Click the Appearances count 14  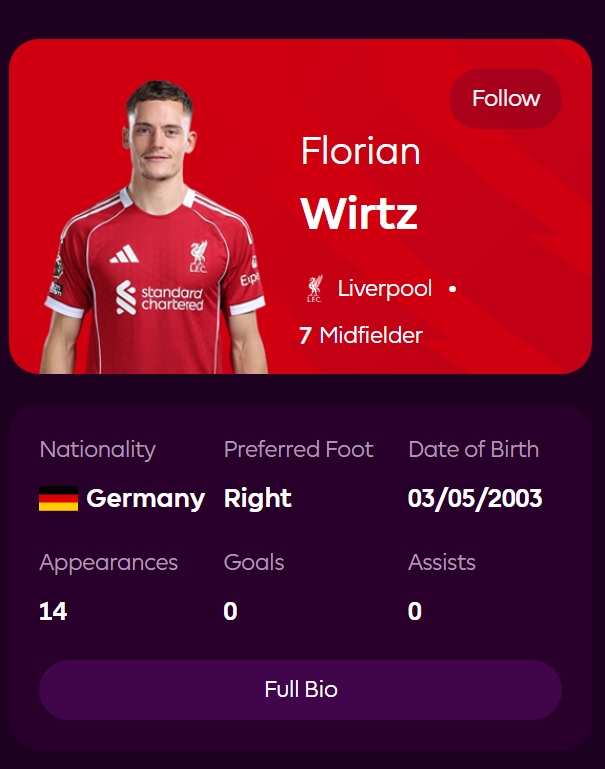[53, 612]
